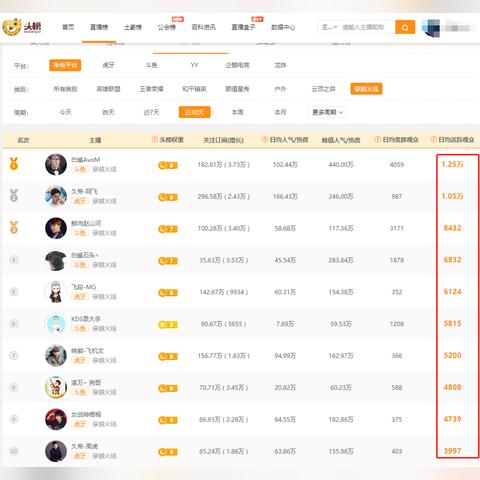Open the 直播盒子 nav item
This screenshot has height=480, width=480.
coord(244,27)
